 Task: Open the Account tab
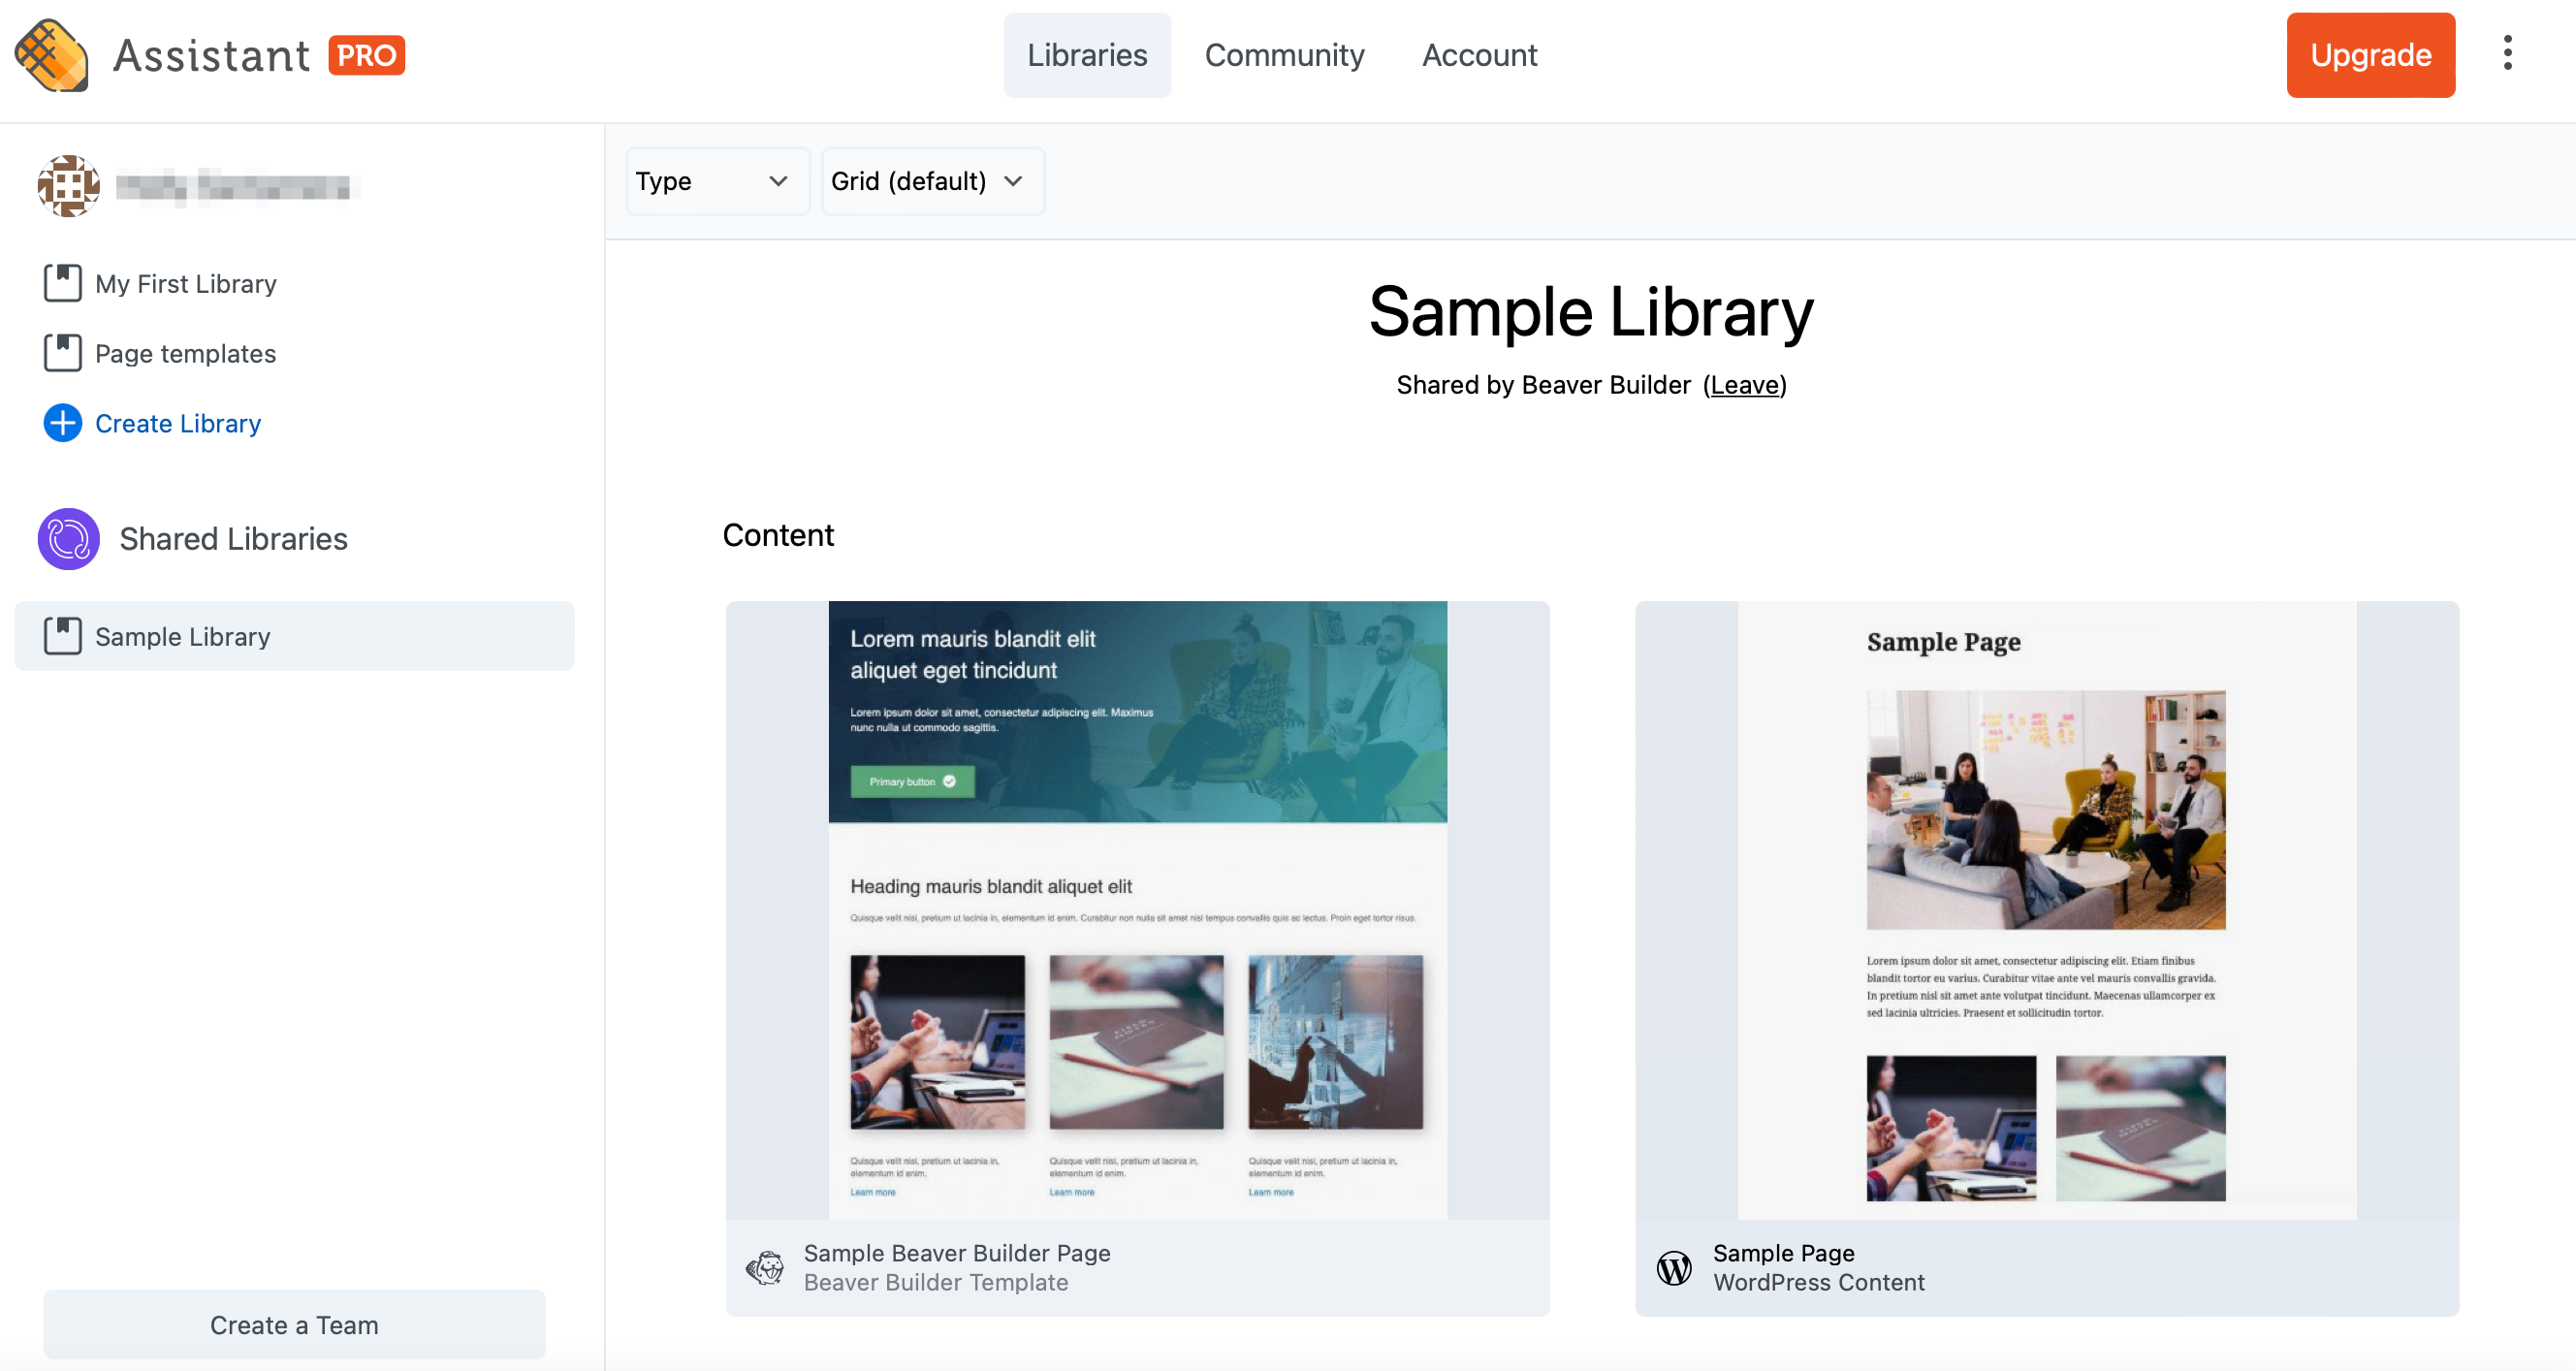pyautogui.click(x=1479, y=55)
